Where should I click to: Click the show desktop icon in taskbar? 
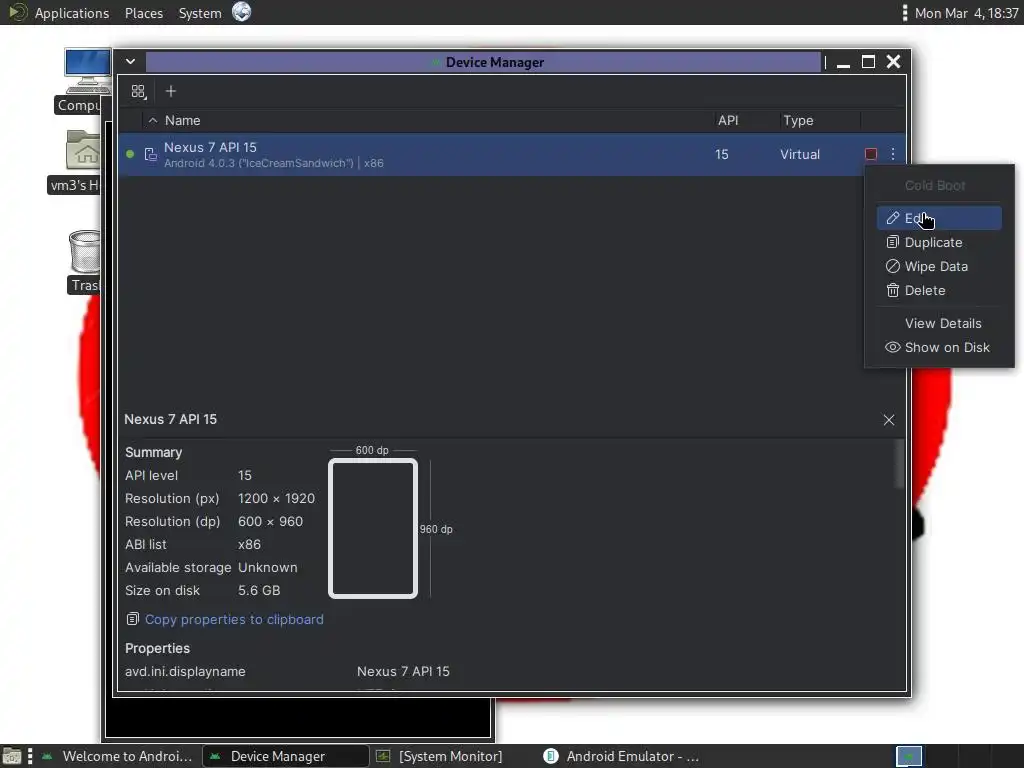[x=12, y=757]
